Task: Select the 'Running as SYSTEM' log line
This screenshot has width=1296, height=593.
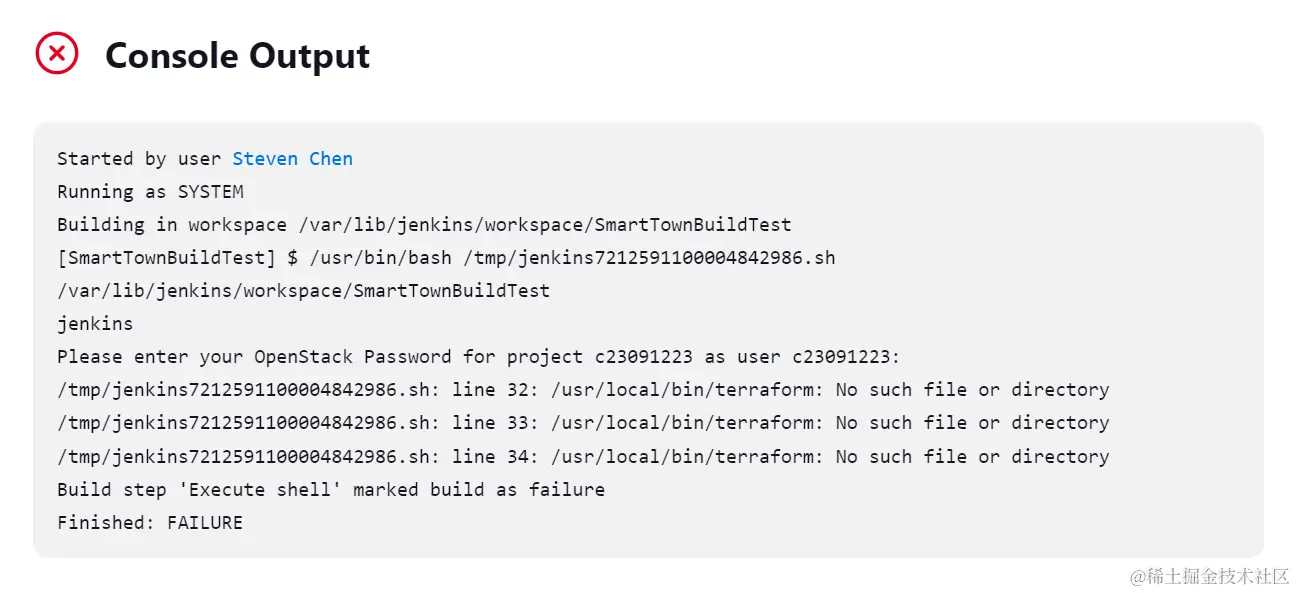Action: 150,192
